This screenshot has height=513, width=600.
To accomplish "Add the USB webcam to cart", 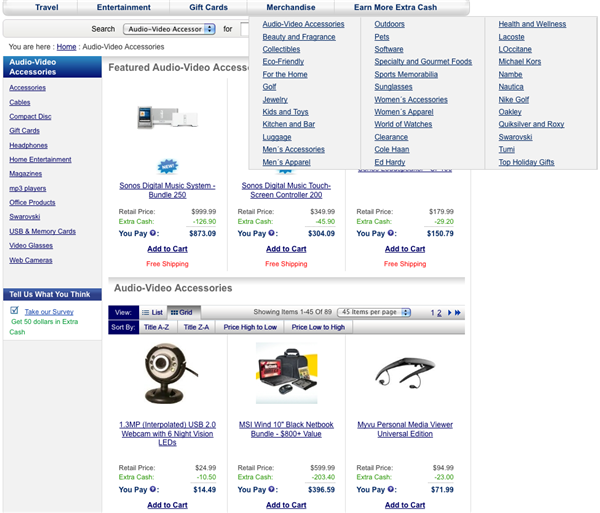I will [167, 505].
